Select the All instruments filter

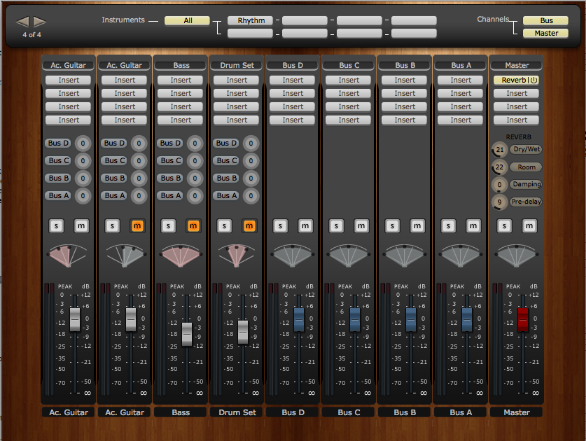point(187,20)
